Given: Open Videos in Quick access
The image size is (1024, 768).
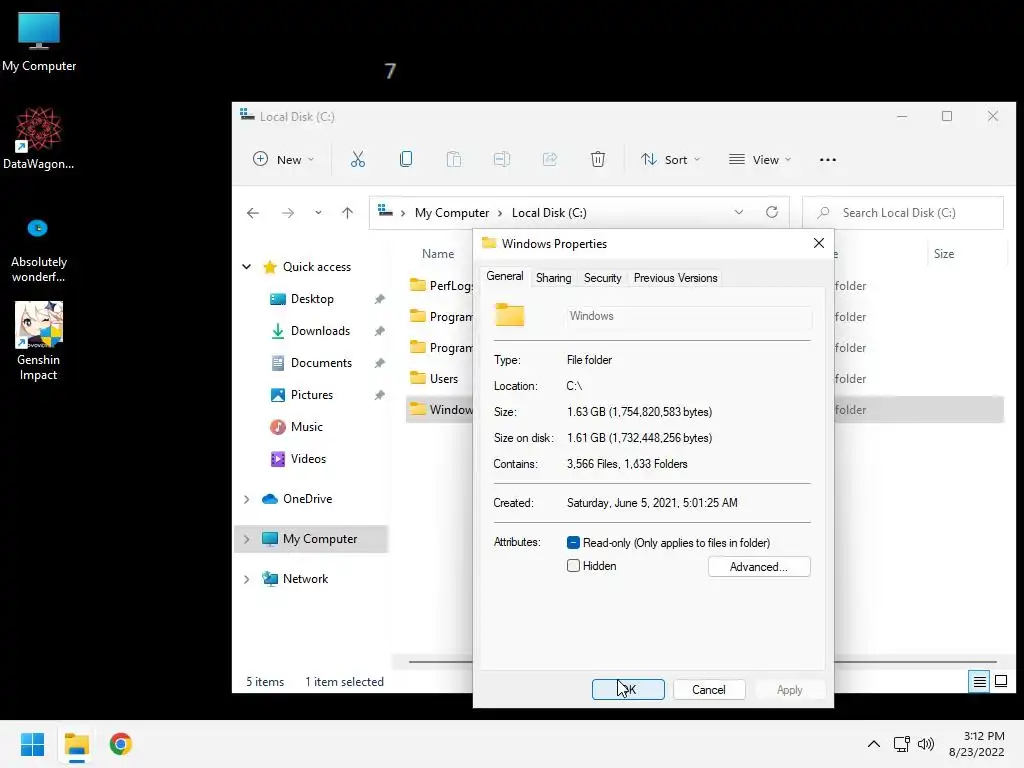Looking at the screenshot, I should (308, 459).
